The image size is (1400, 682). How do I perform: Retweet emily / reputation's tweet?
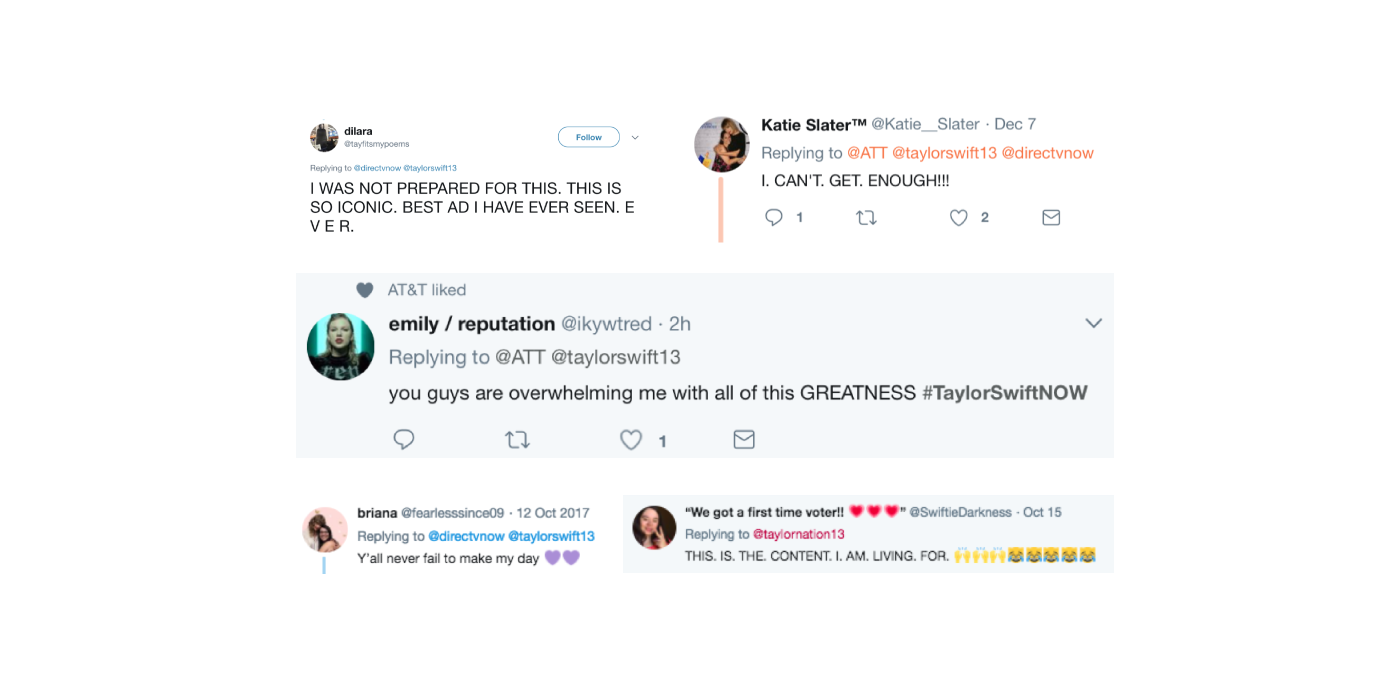(x=517, y=439)
